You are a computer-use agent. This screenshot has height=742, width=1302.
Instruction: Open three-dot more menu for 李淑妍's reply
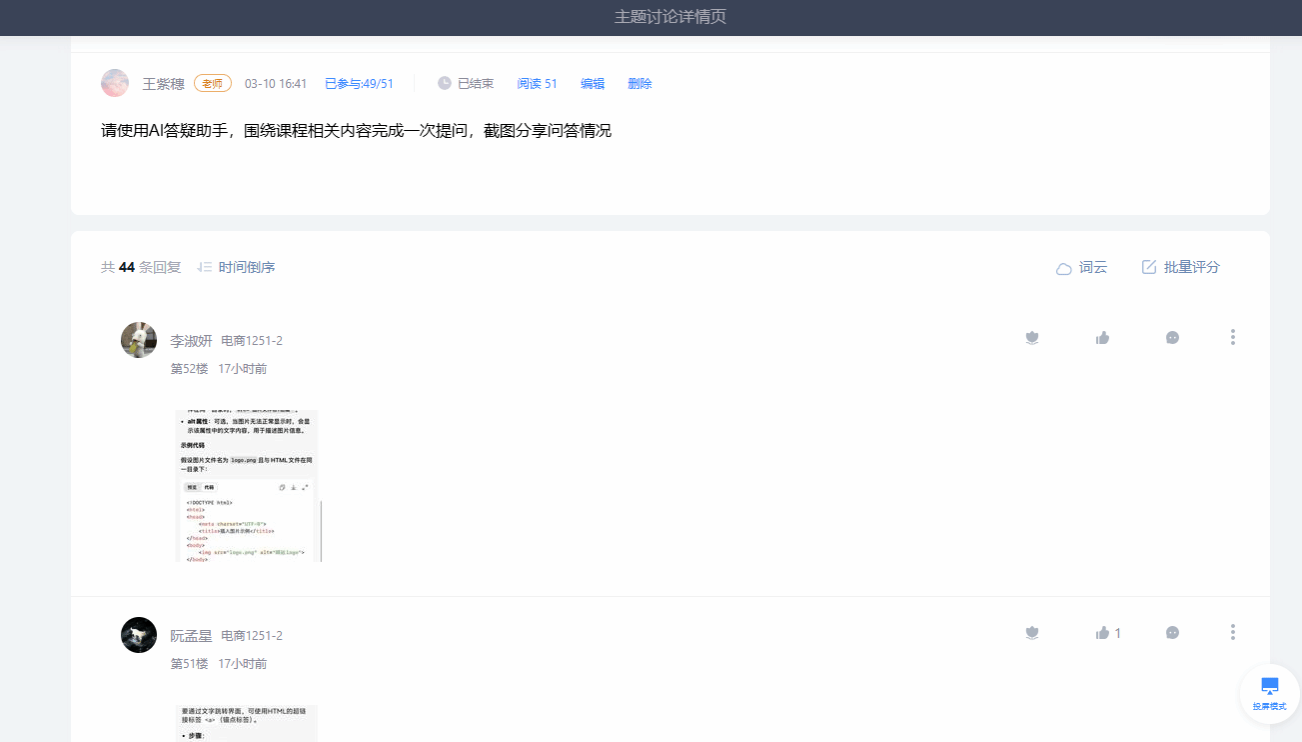pyautogui.click(x=1232, y=337)
